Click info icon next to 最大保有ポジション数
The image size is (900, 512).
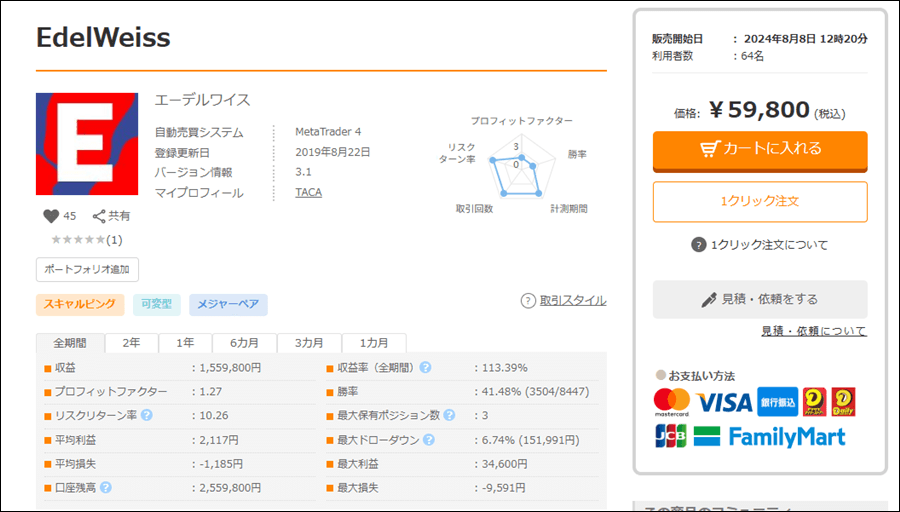click(449, 416)
